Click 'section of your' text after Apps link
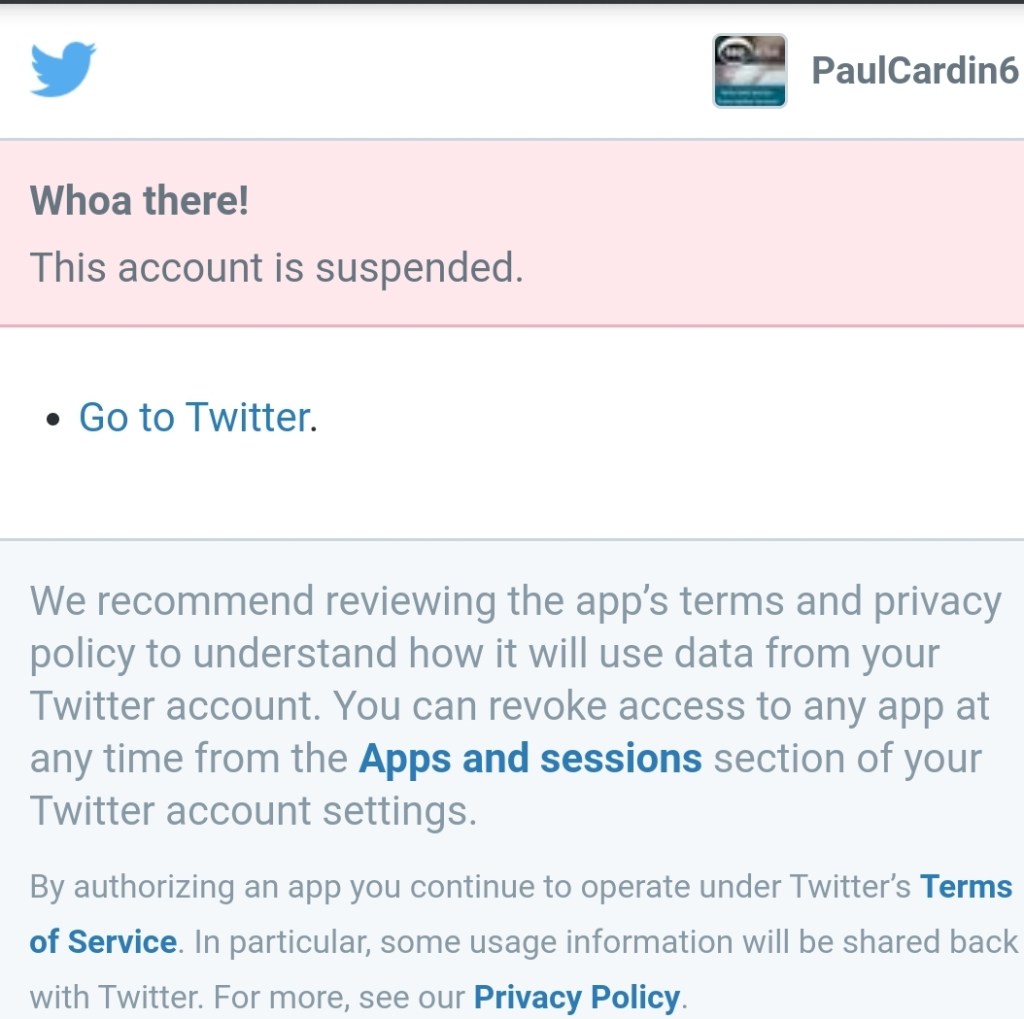 click(847, 758)
